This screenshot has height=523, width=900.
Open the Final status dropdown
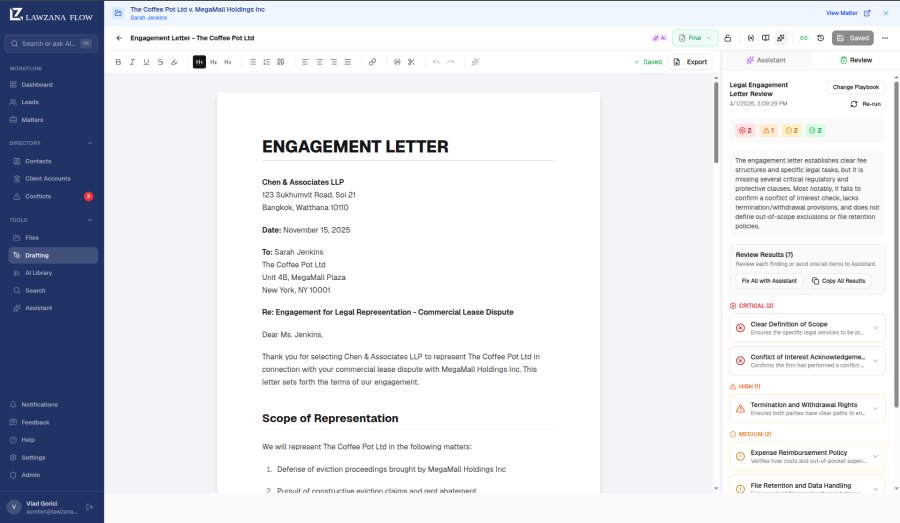click(x=695, y=38)
